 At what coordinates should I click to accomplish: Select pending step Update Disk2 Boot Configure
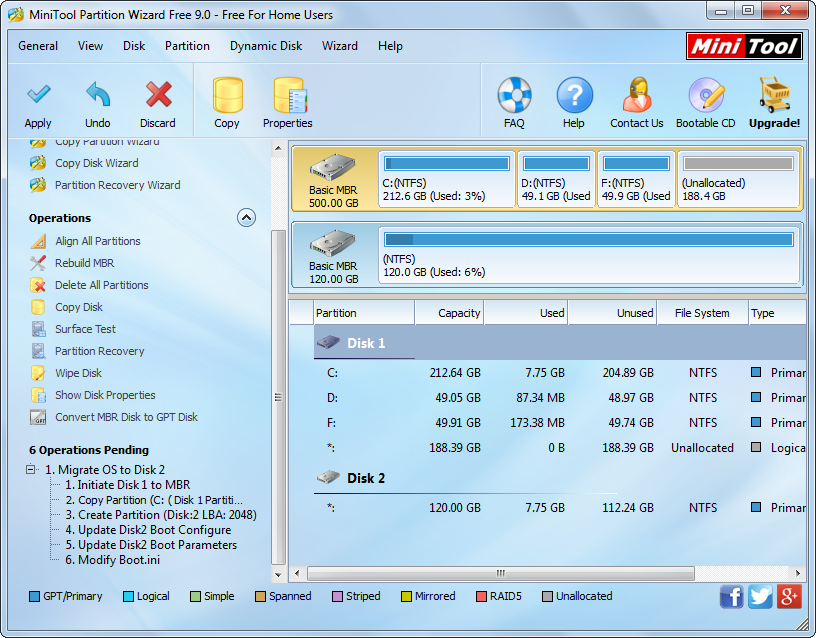(148, 530)
